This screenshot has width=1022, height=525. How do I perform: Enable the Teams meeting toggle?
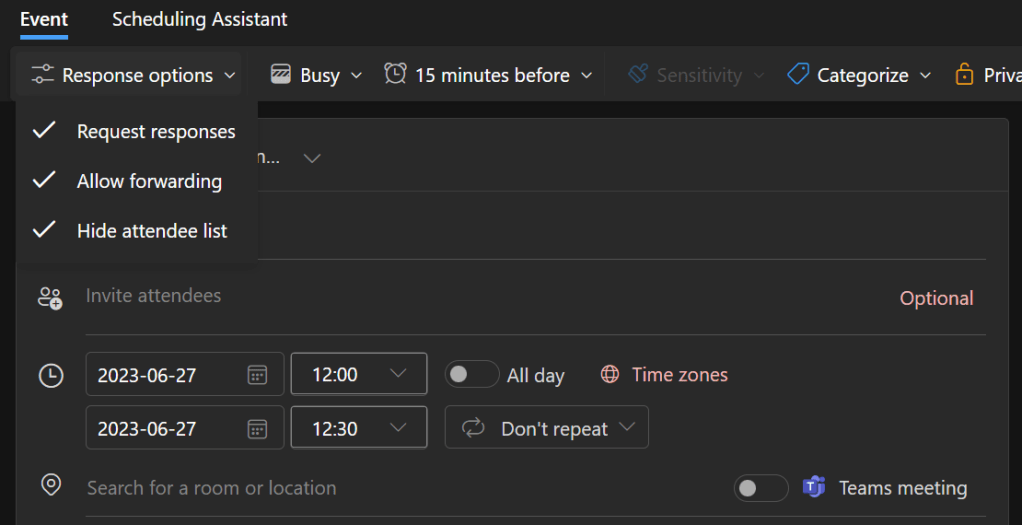[760, 488]
